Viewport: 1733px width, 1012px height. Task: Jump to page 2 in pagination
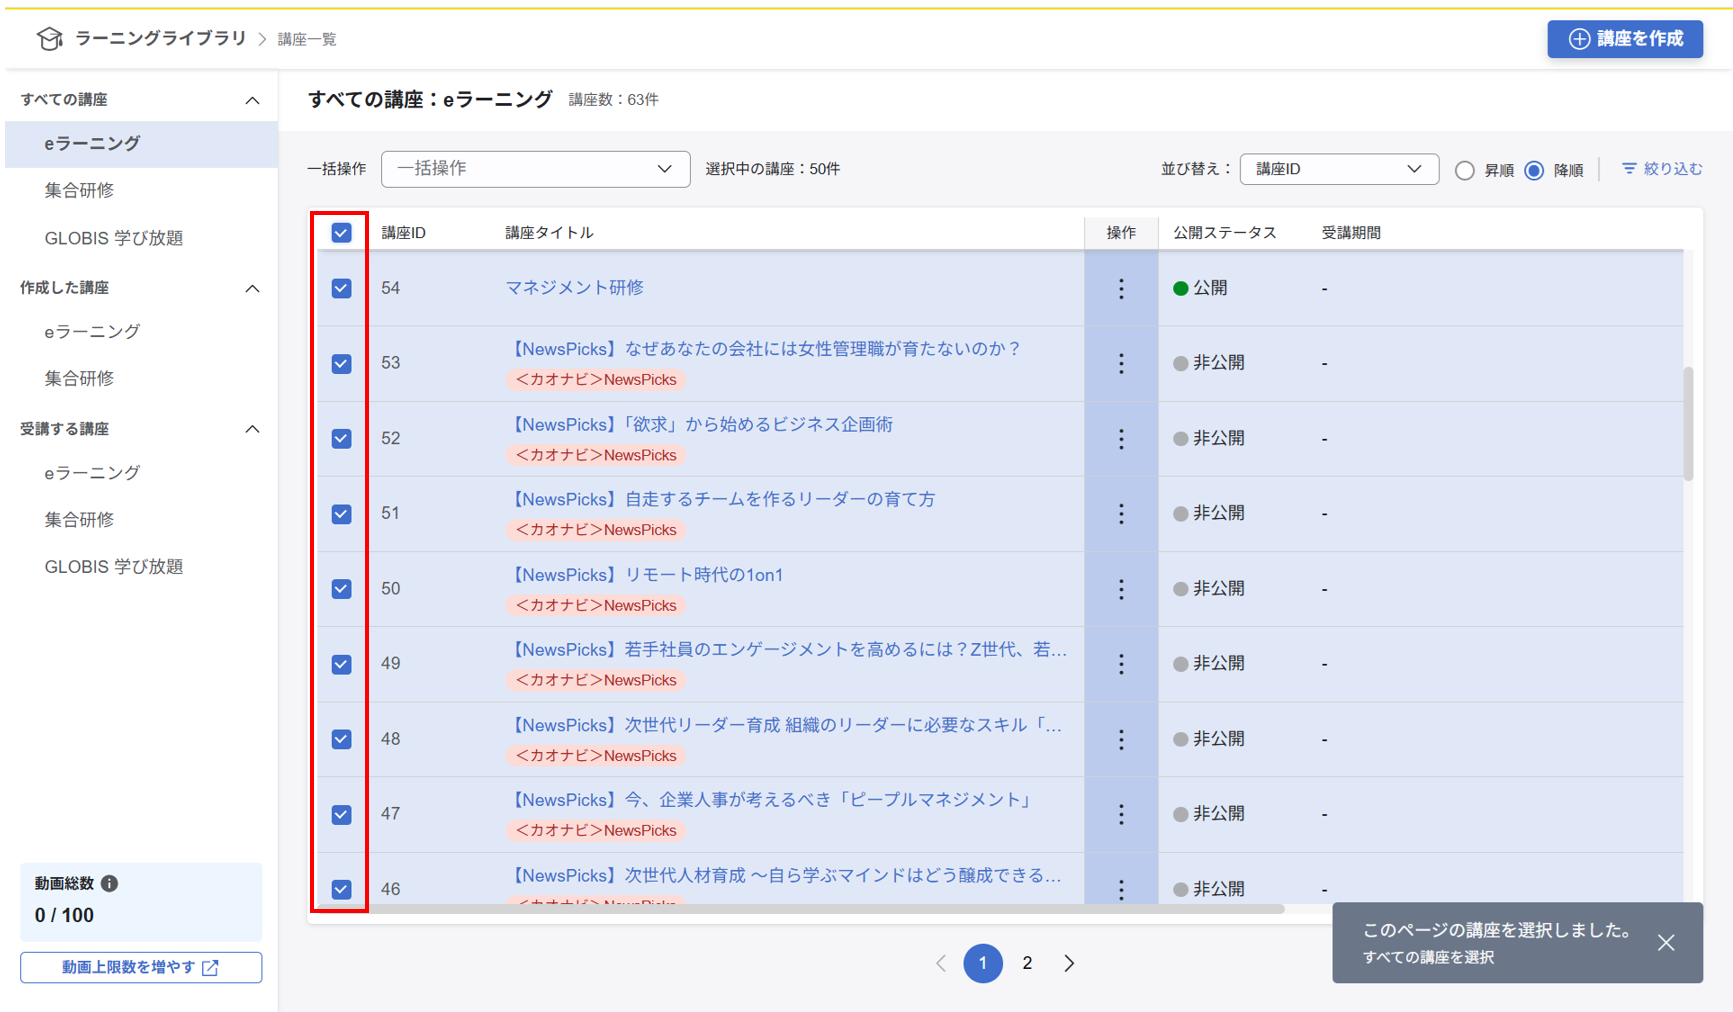[x=1027, y=963]
